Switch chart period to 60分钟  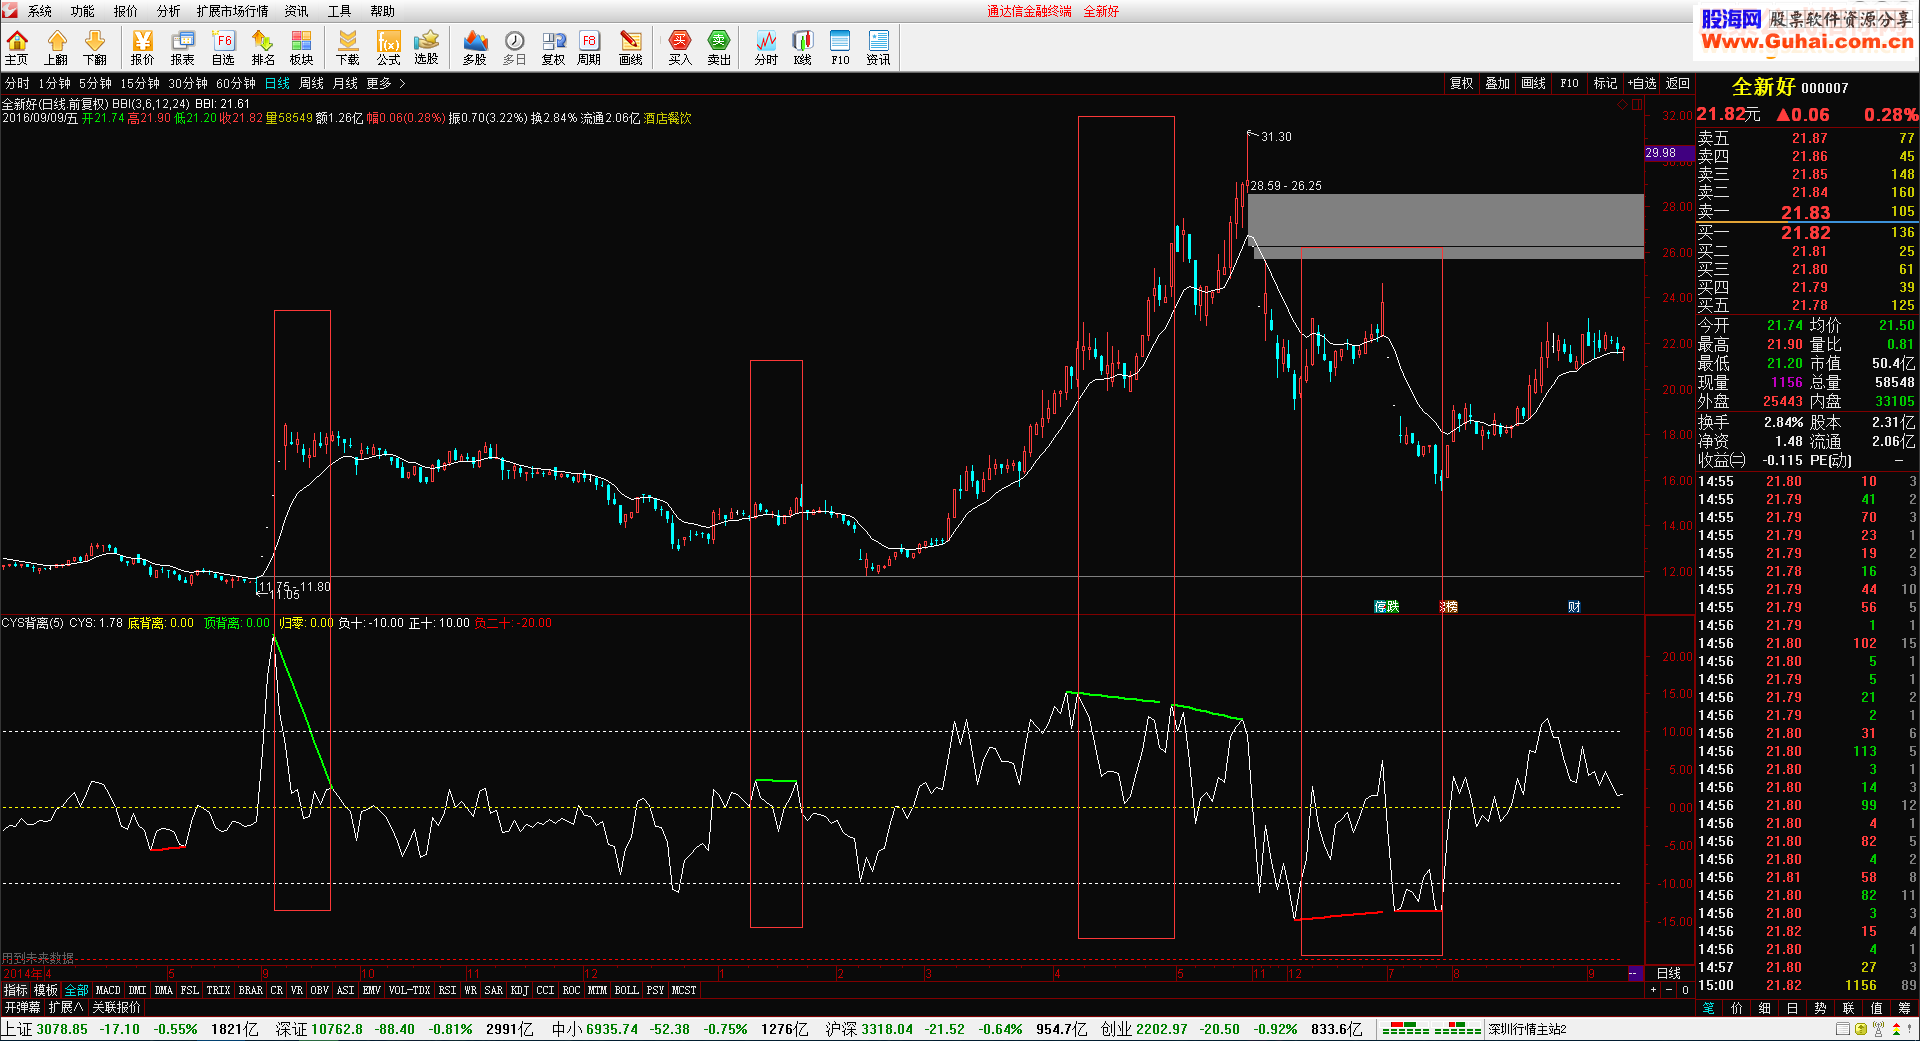[236, 84]
